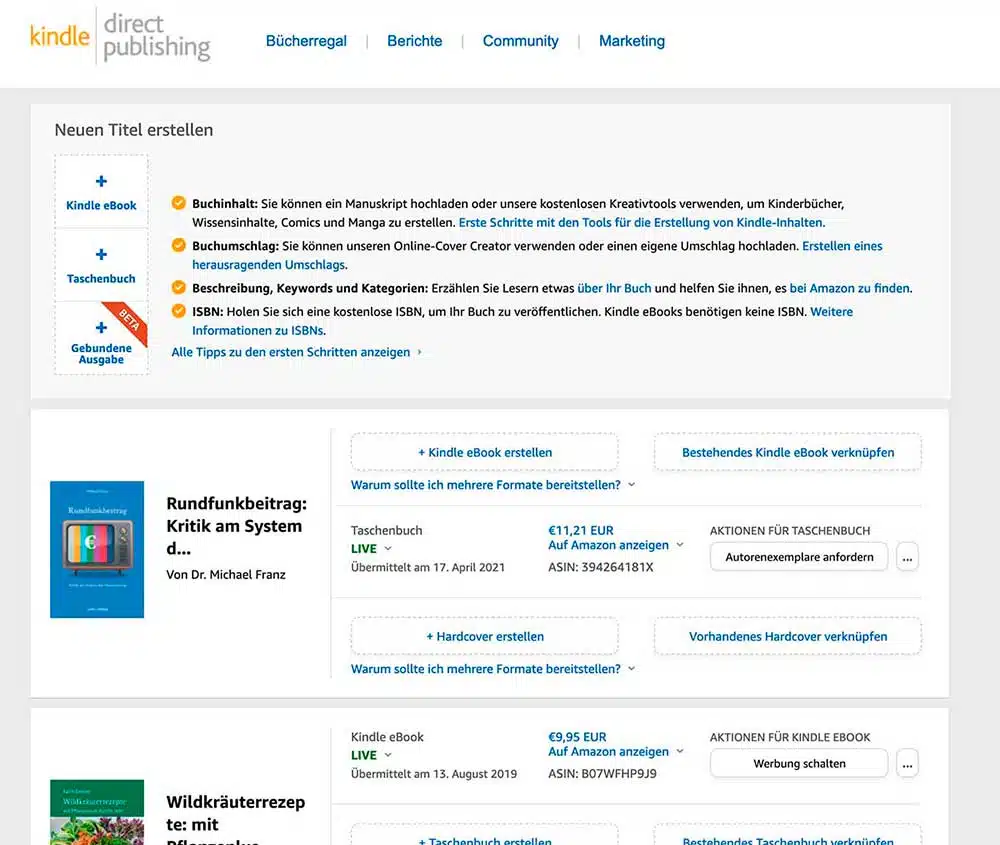Click the orange checkmark beside Beschreibung, Keywords
This screenshot has width=1000, height=845.
(x=179, y=288)
